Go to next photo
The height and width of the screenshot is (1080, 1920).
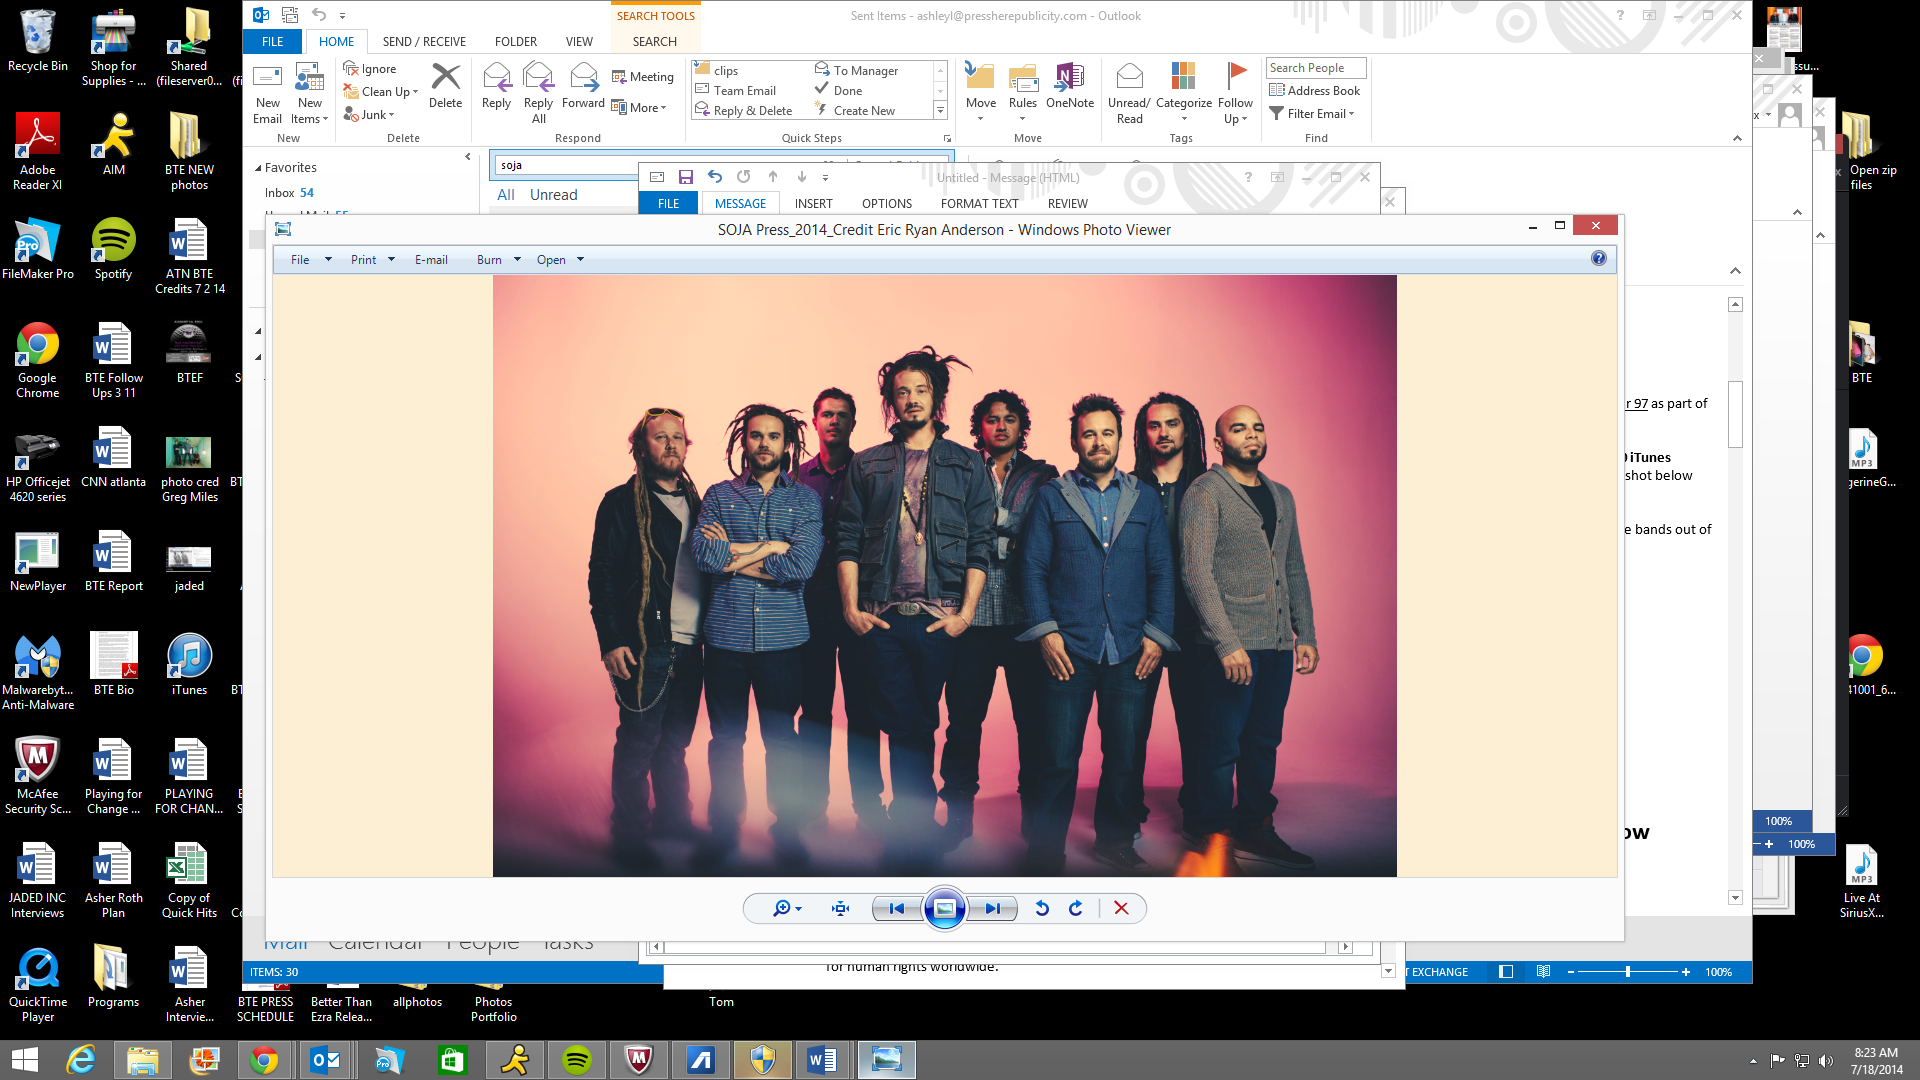[x=992, y=908]
